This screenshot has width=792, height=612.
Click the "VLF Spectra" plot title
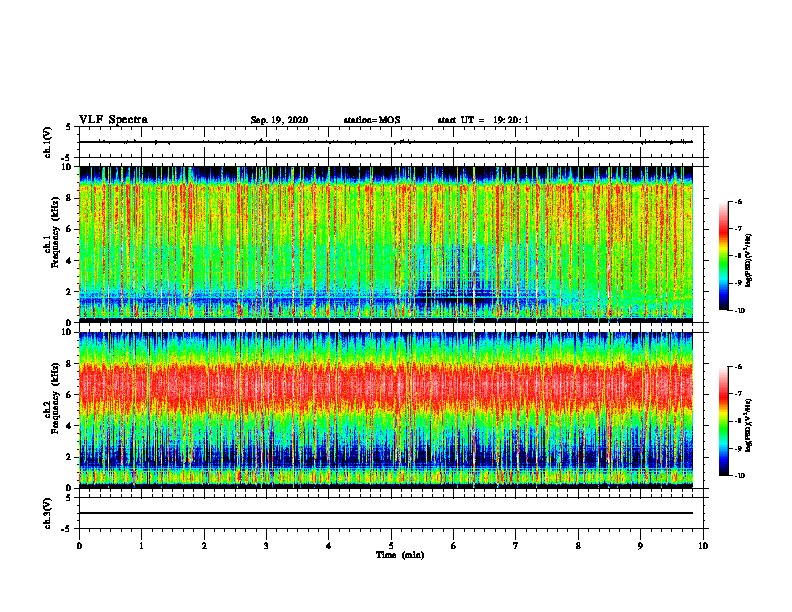(113, 120)
